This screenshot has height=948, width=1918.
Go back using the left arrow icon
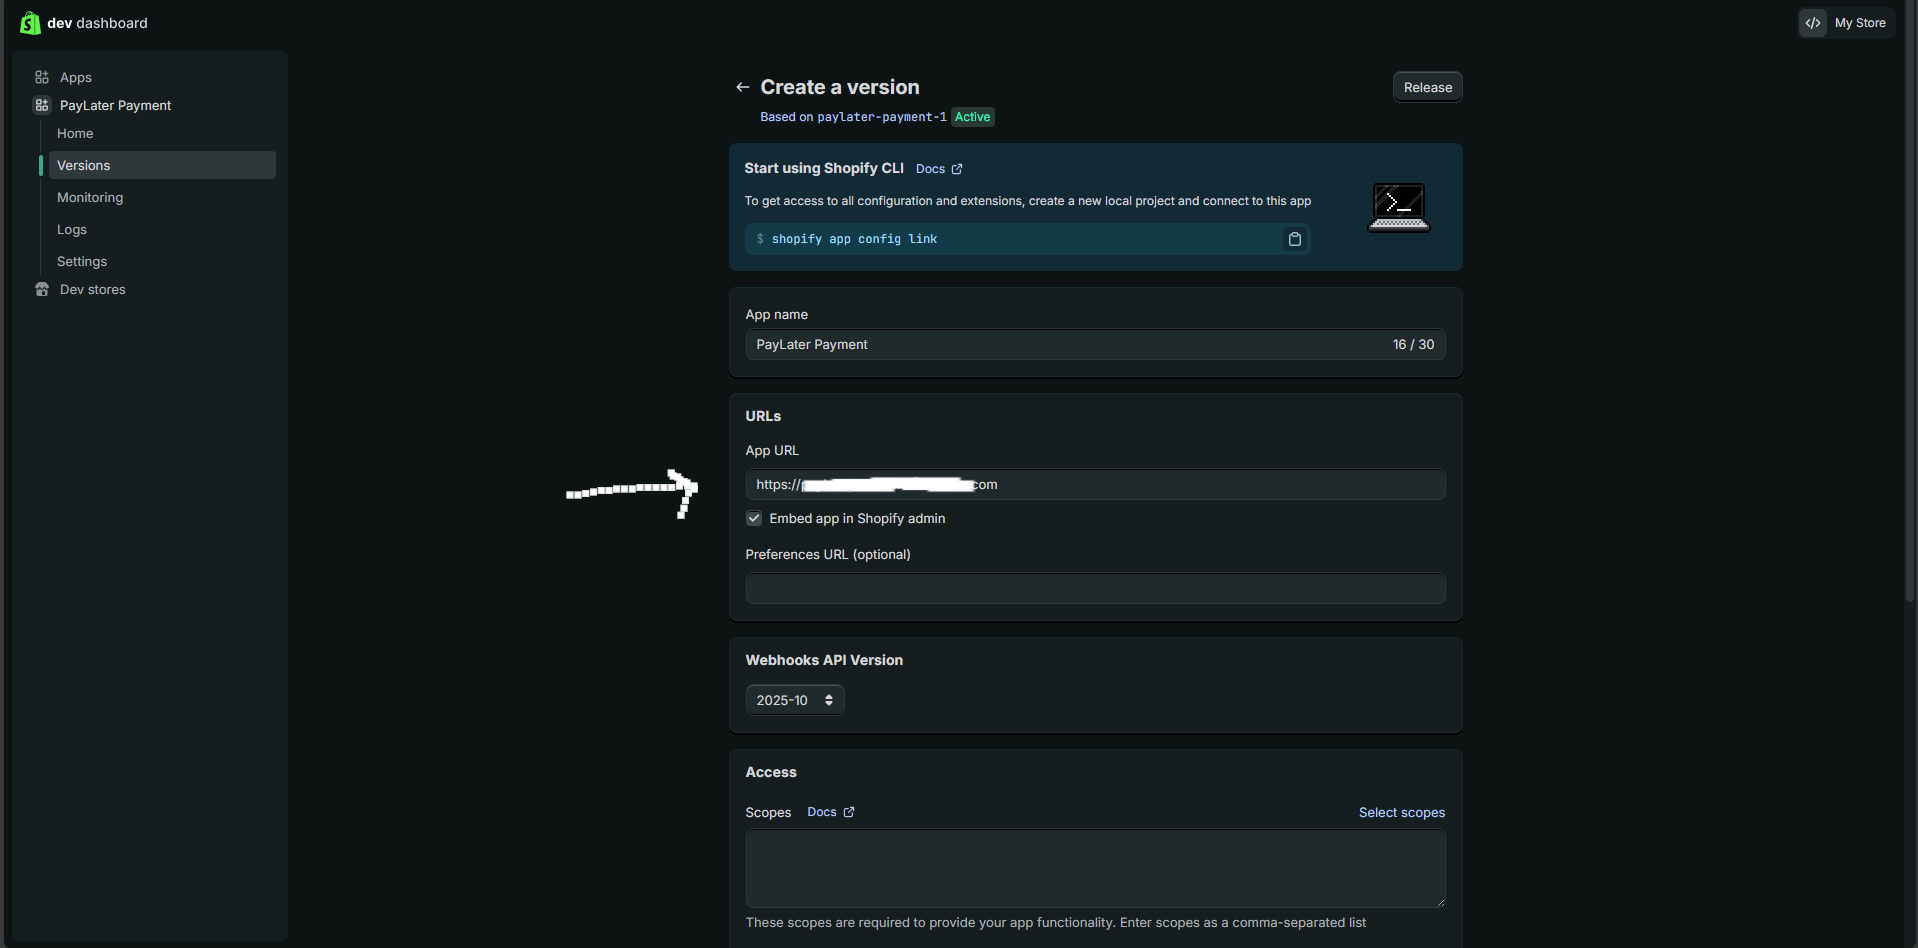pyautogui.click(x=742, y=87)
